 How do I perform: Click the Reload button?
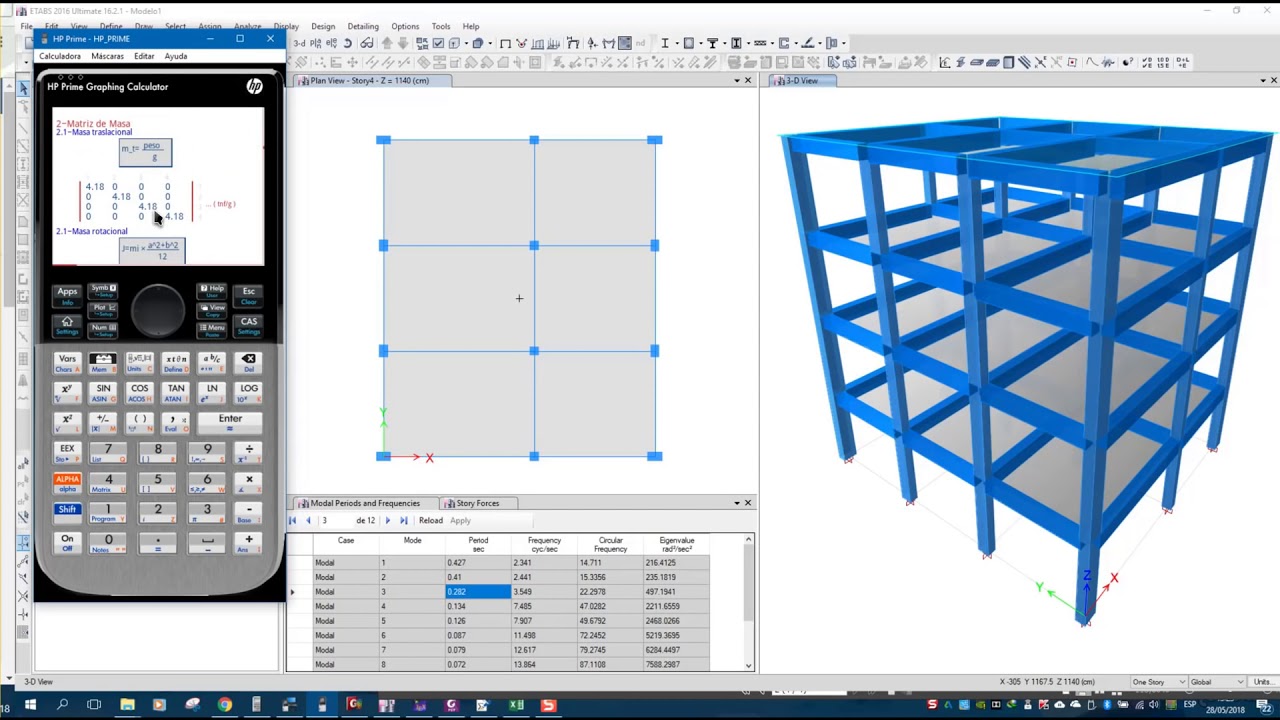coord(431,520)
